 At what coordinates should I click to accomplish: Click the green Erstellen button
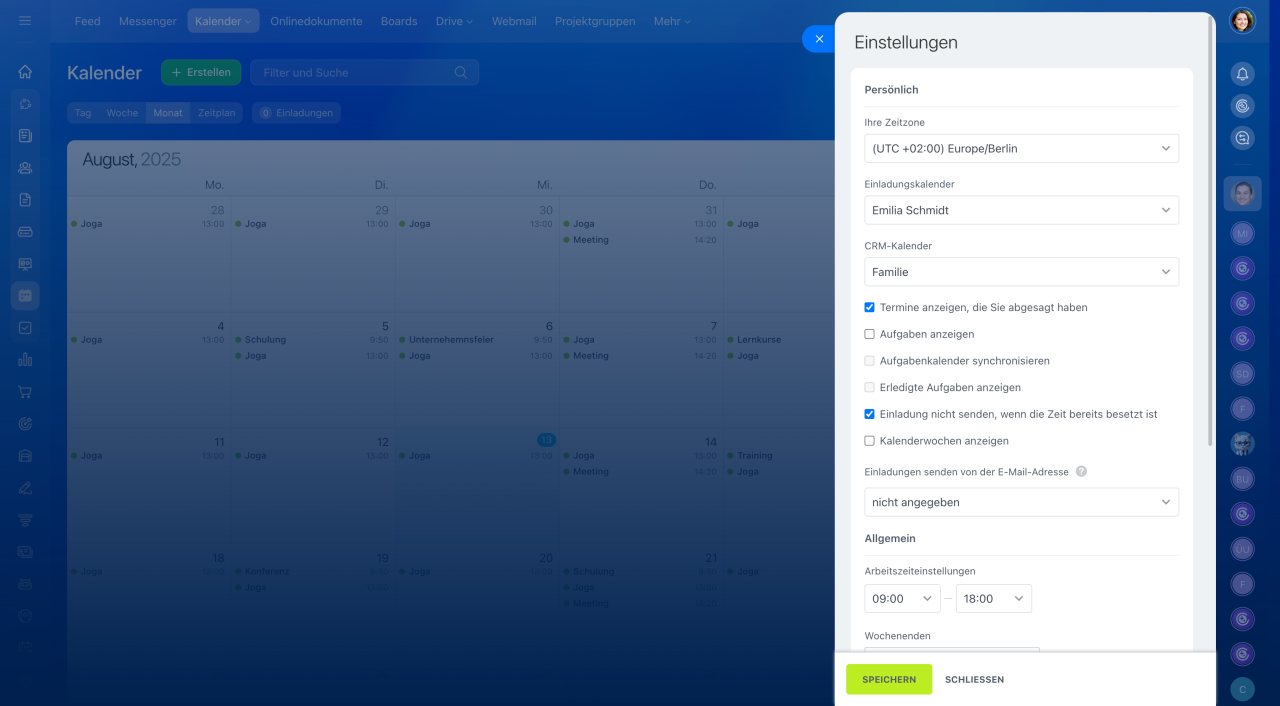201,72
